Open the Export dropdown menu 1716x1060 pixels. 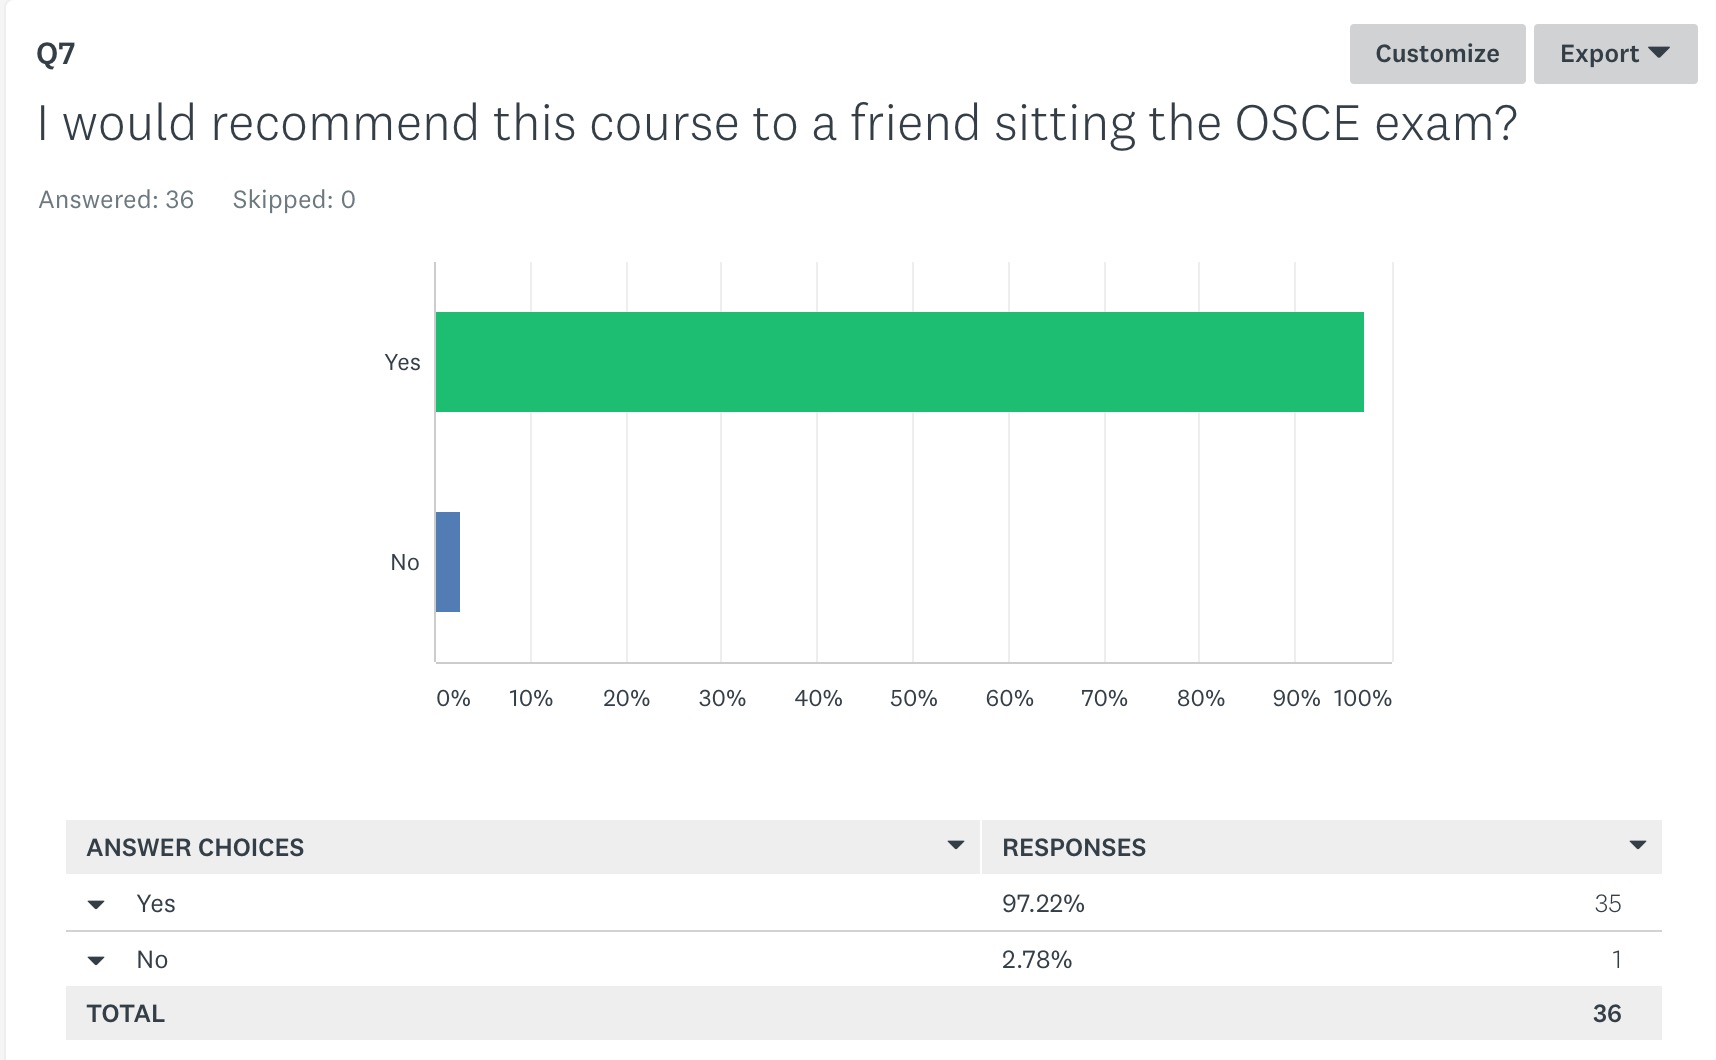click(x=1613, y=53)
